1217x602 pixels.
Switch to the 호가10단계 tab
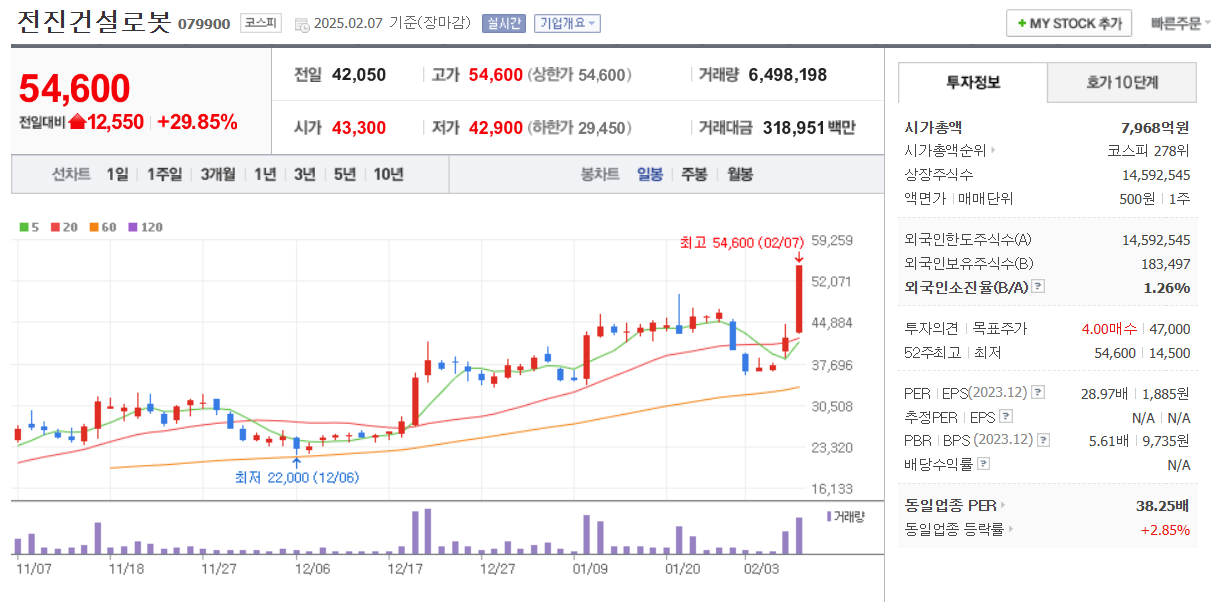[x=1122, y=82]
